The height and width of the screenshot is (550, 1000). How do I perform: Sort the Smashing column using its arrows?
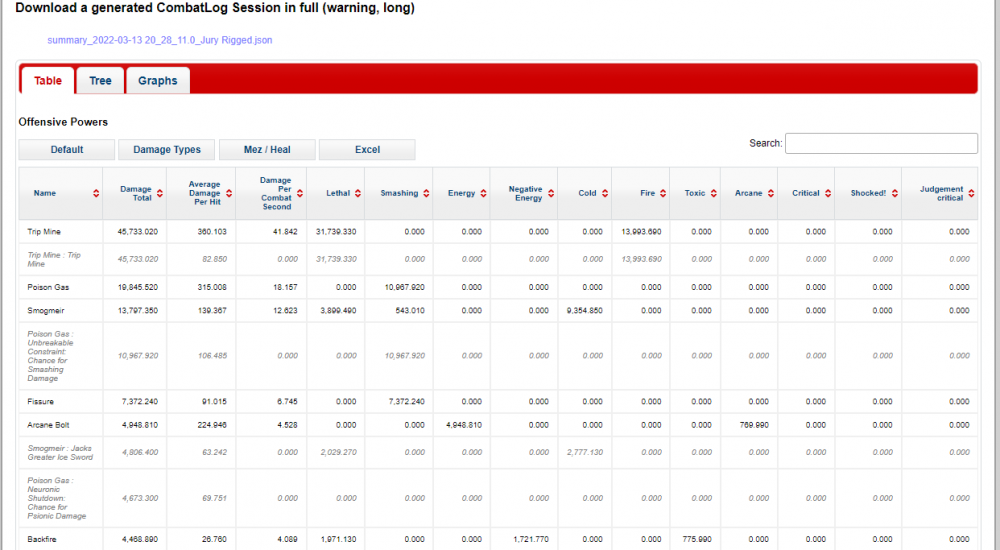[426, 194]
